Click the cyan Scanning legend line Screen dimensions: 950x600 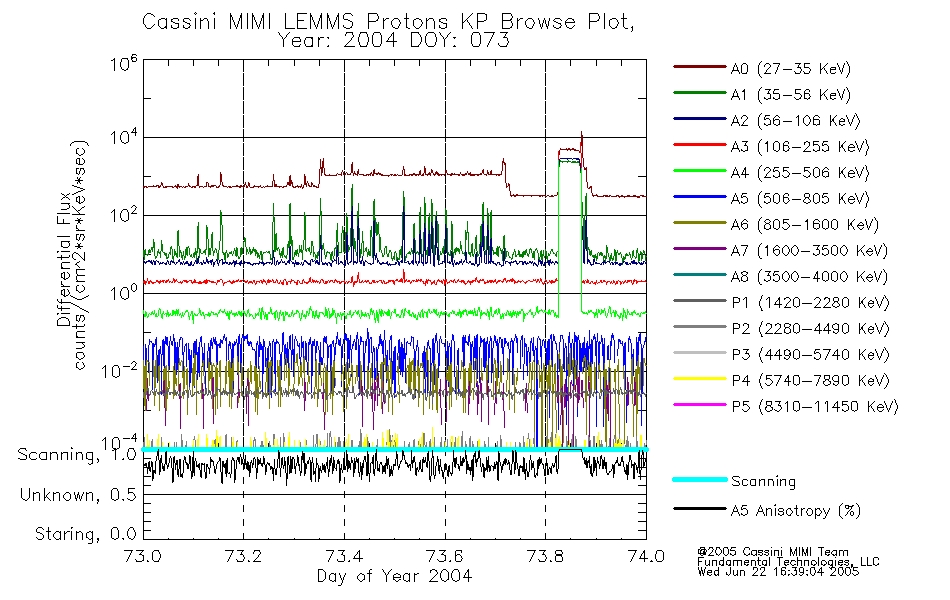[x=700, y=479]
